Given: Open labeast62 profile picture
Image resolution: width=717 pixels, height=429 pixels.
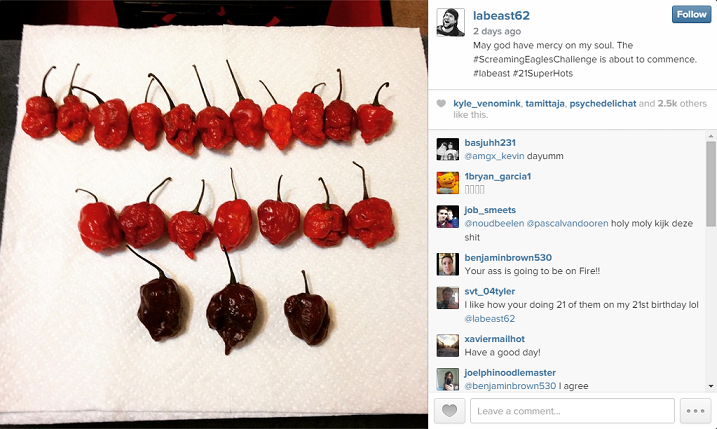Looking at the screenshot, I should [450, 22].
